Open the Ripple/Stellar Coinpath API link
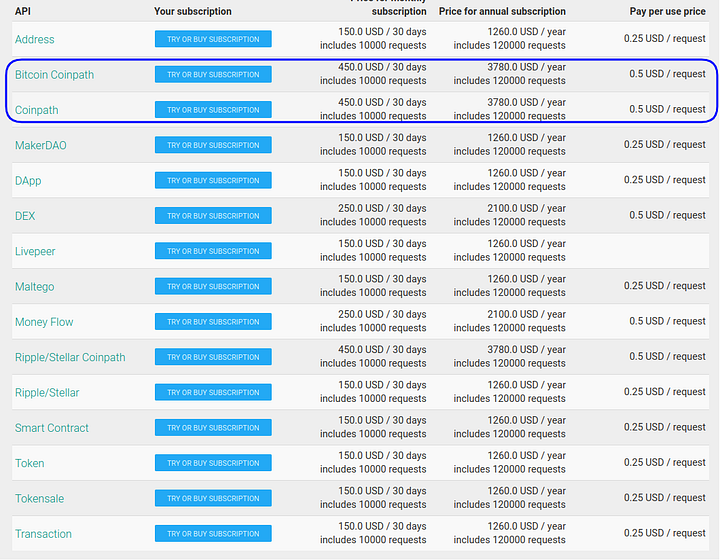This screenshot has width=720, height=560. coord(70,358)
